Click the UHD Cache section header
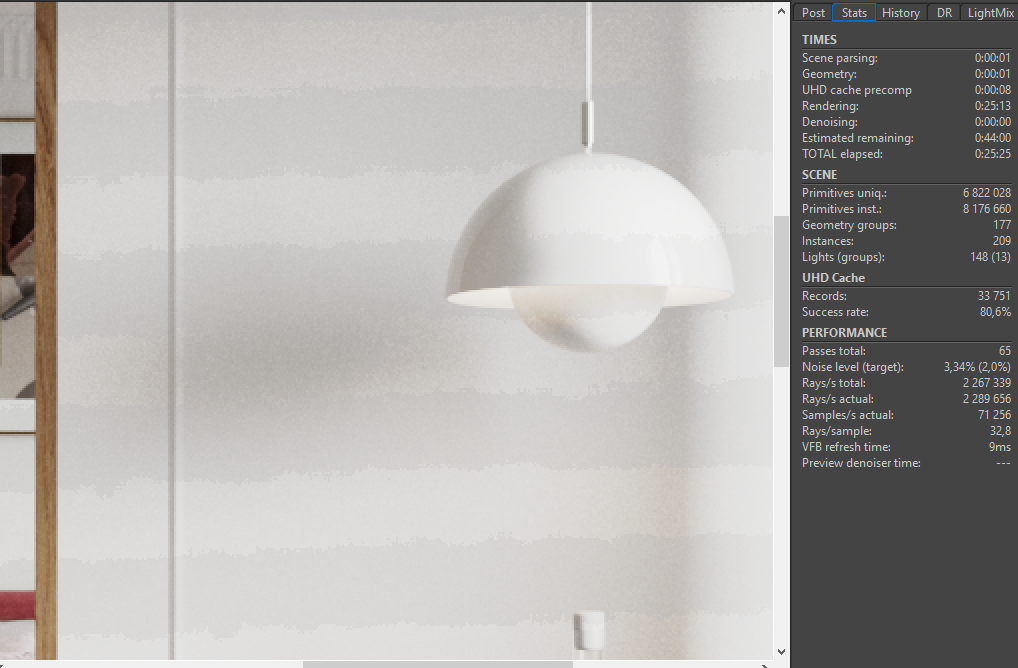The image size is (1018, 668). click(x=833, y=278)
